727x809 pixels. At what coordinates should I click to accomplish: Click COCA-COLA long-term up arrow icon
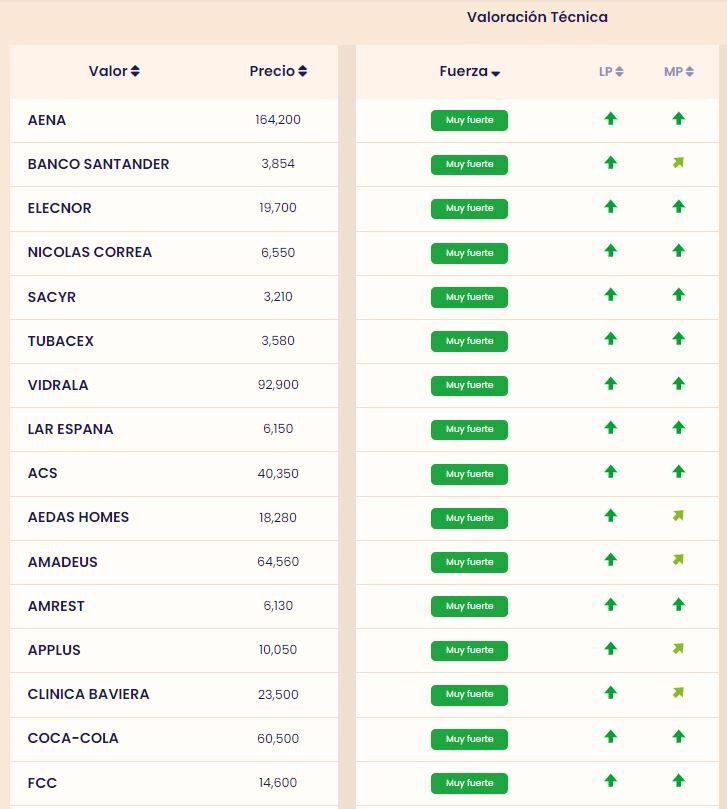610,737
